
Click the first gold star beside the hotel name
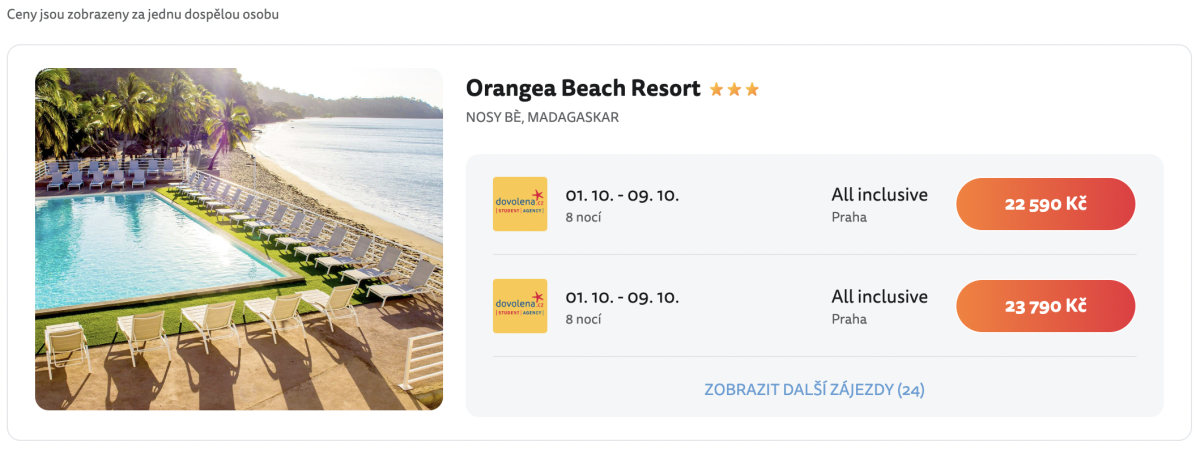tap(717, 90)
